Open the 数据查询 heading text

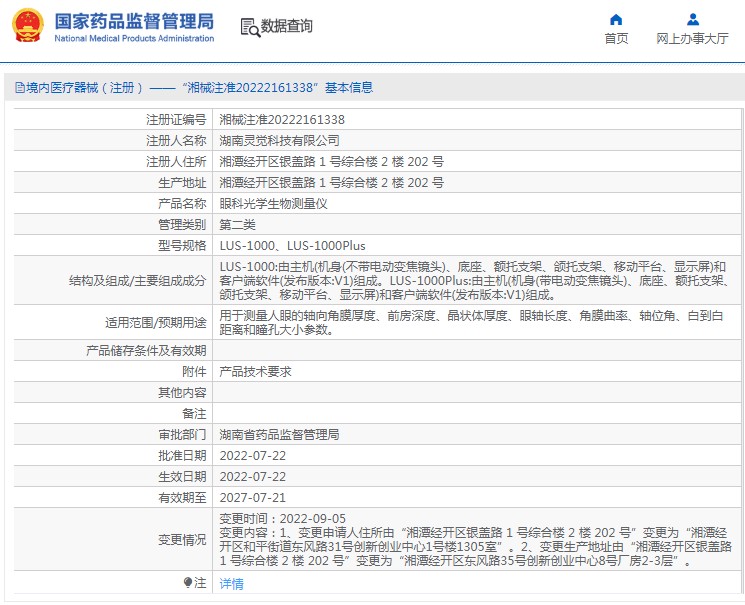coord(287,27)
